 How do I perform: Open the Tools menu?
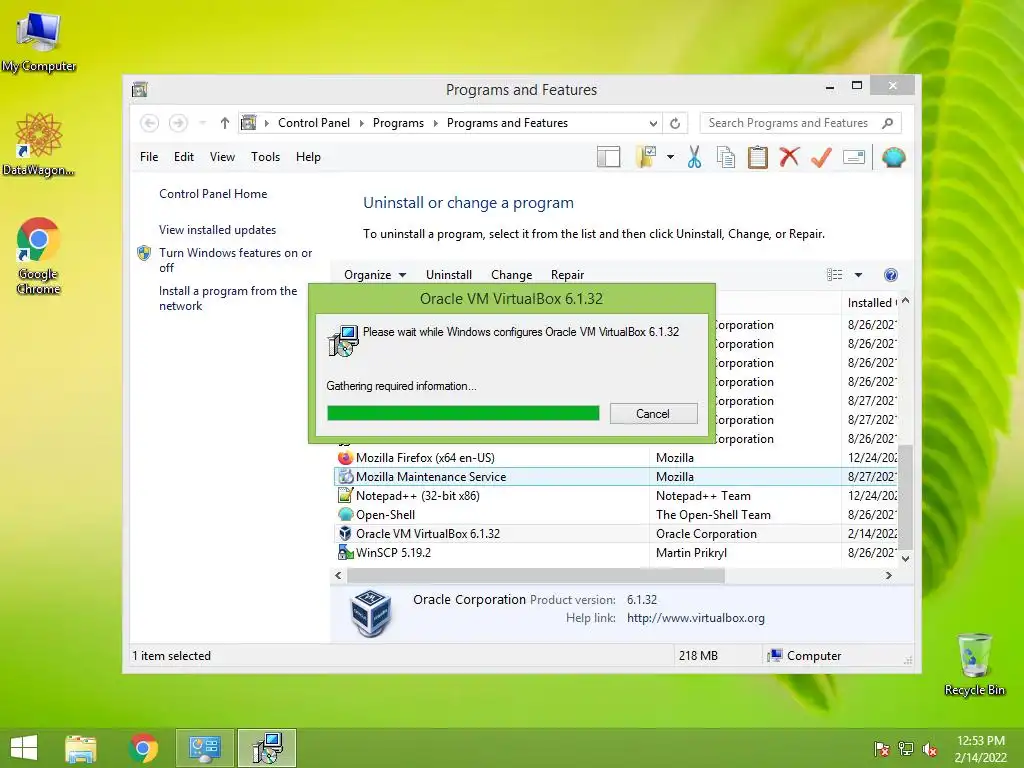click(x=265, y=157)
